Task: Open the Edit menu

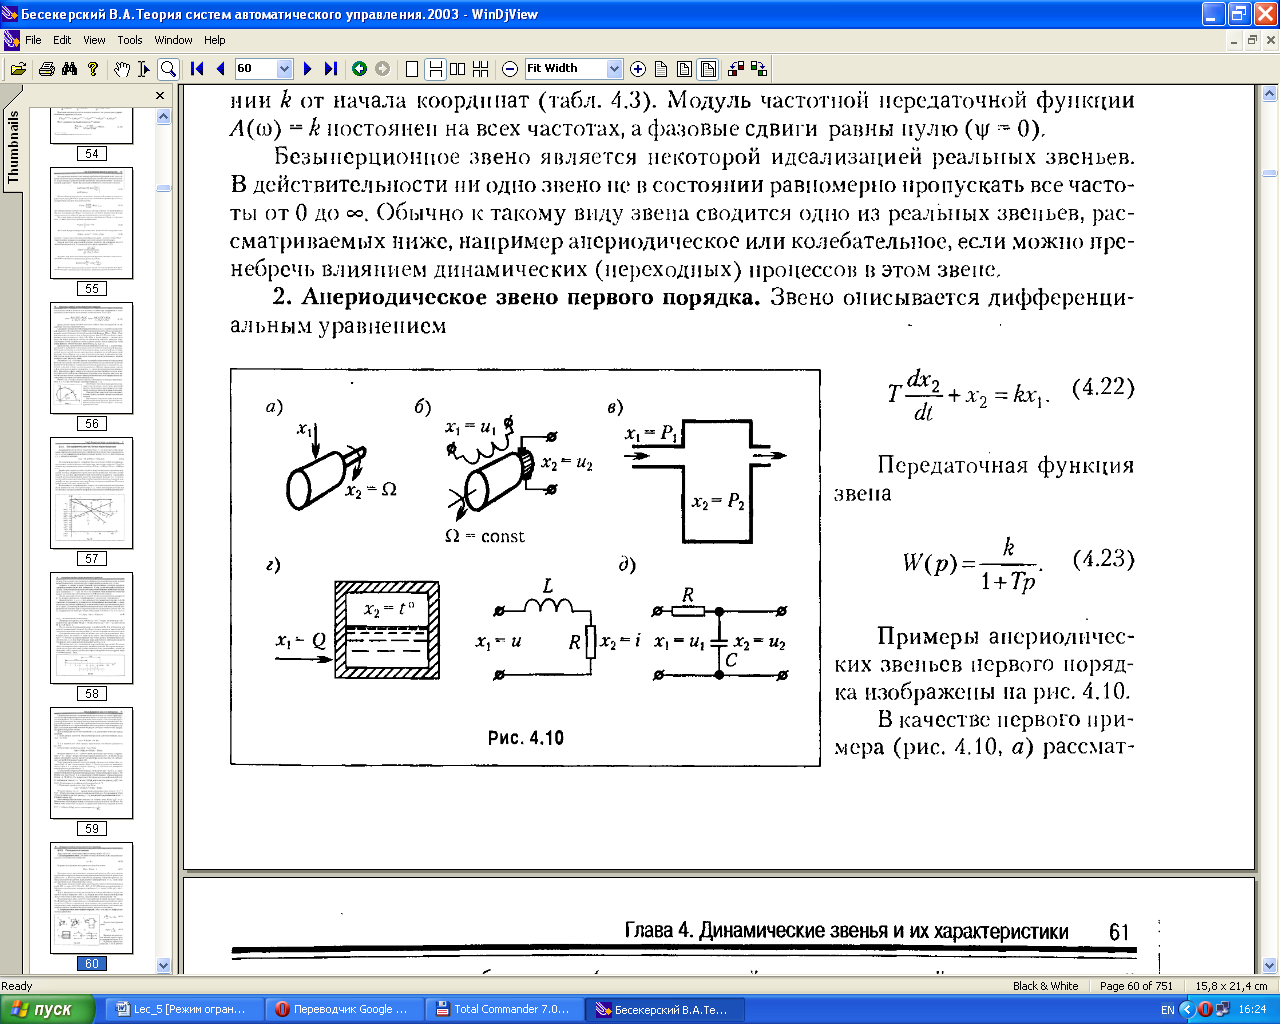Action: coord(62,40)
